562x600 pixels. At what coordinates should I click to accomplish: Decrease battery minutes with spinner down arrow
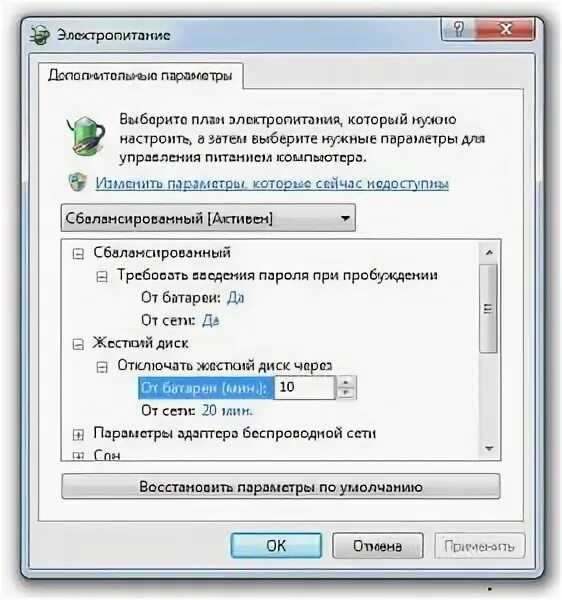click(x=346, y=393)
